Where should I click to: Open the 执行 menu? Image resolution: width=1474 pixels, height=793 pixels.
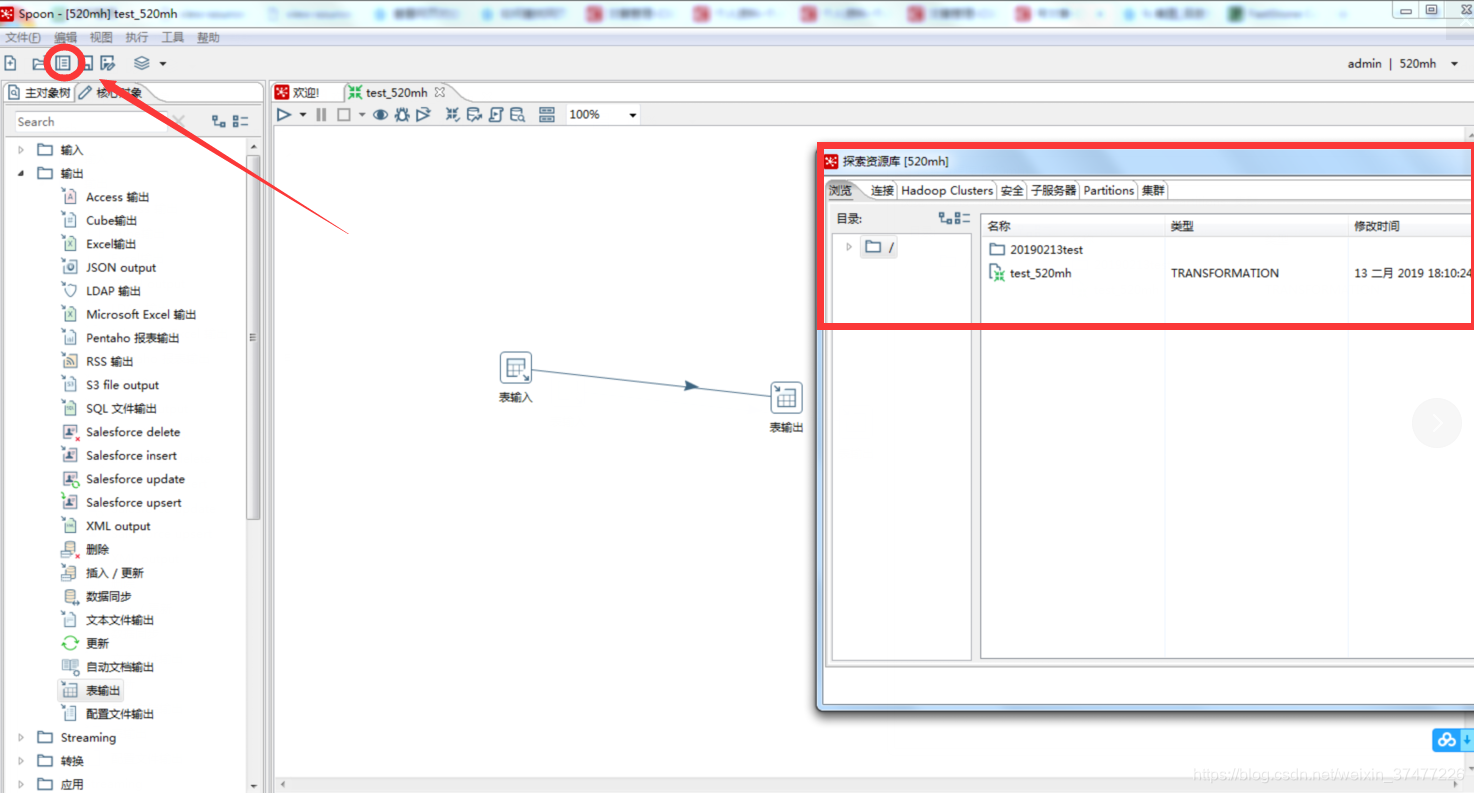tap(137, 37)
